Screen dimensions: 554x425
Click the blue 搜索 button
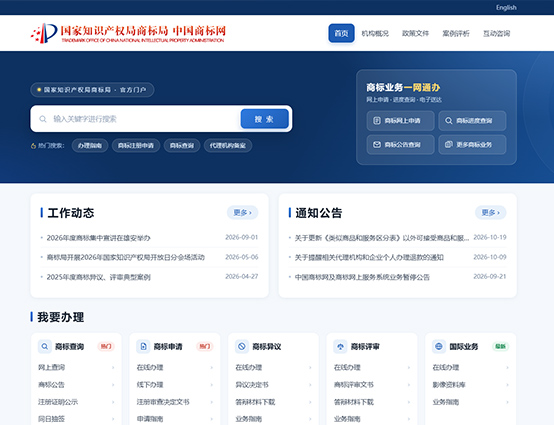[x=265, y=119]
